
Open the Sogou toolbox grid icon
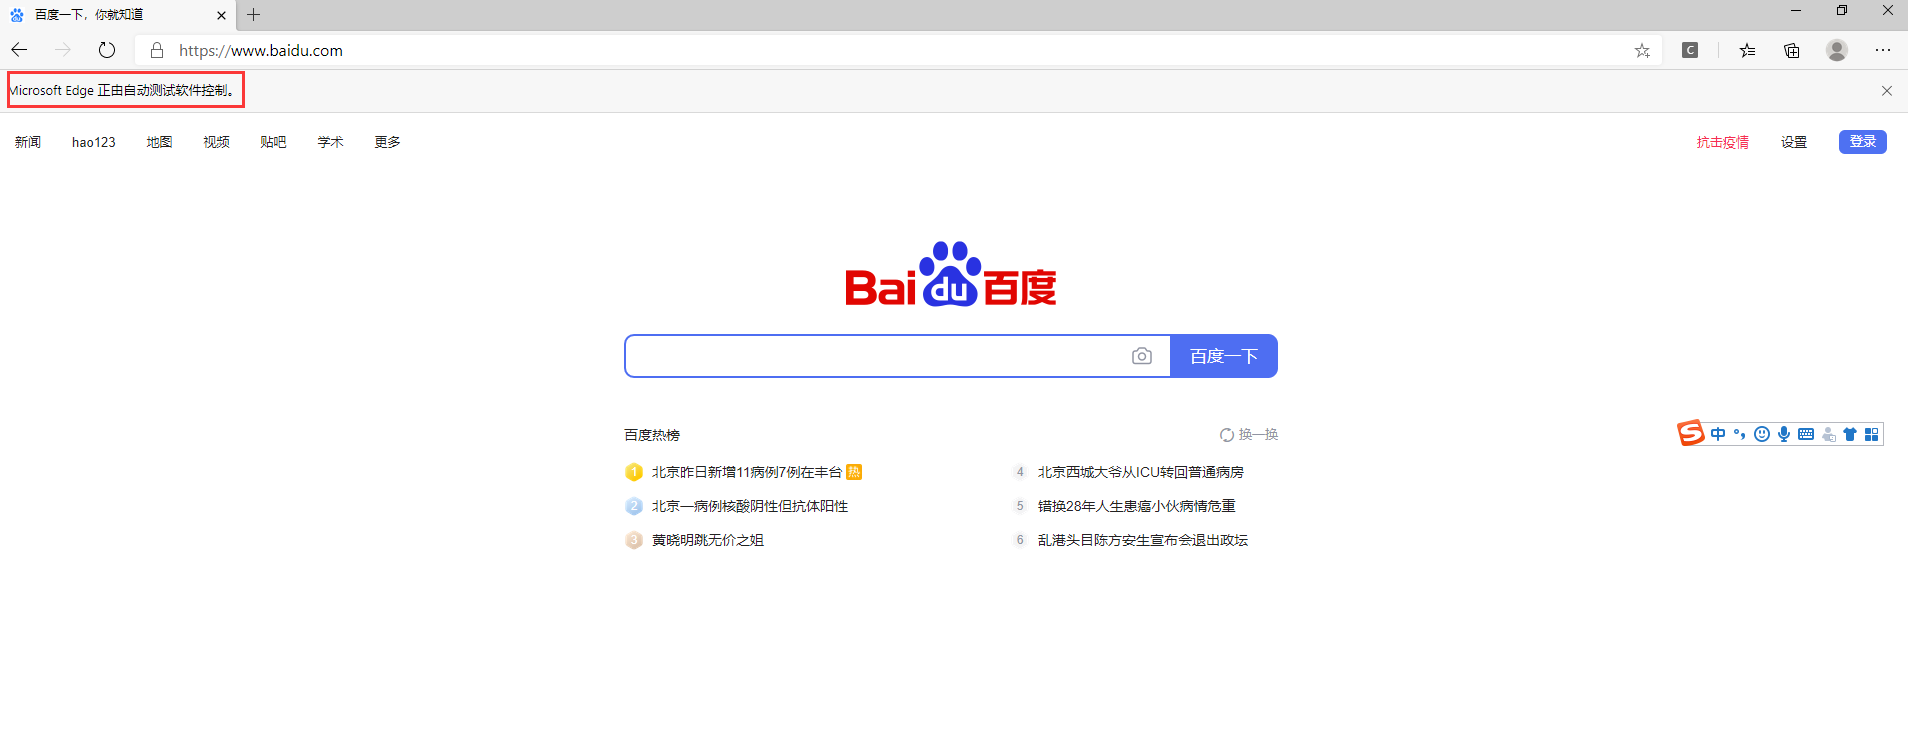point(1872,434)
